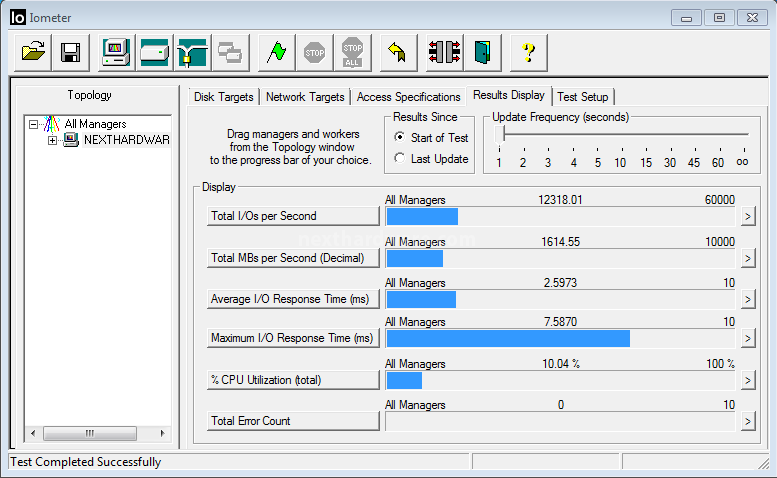The image size is (777, 478).
Task: Click the 12318.01 I/Os value
Action: point(560,200)
